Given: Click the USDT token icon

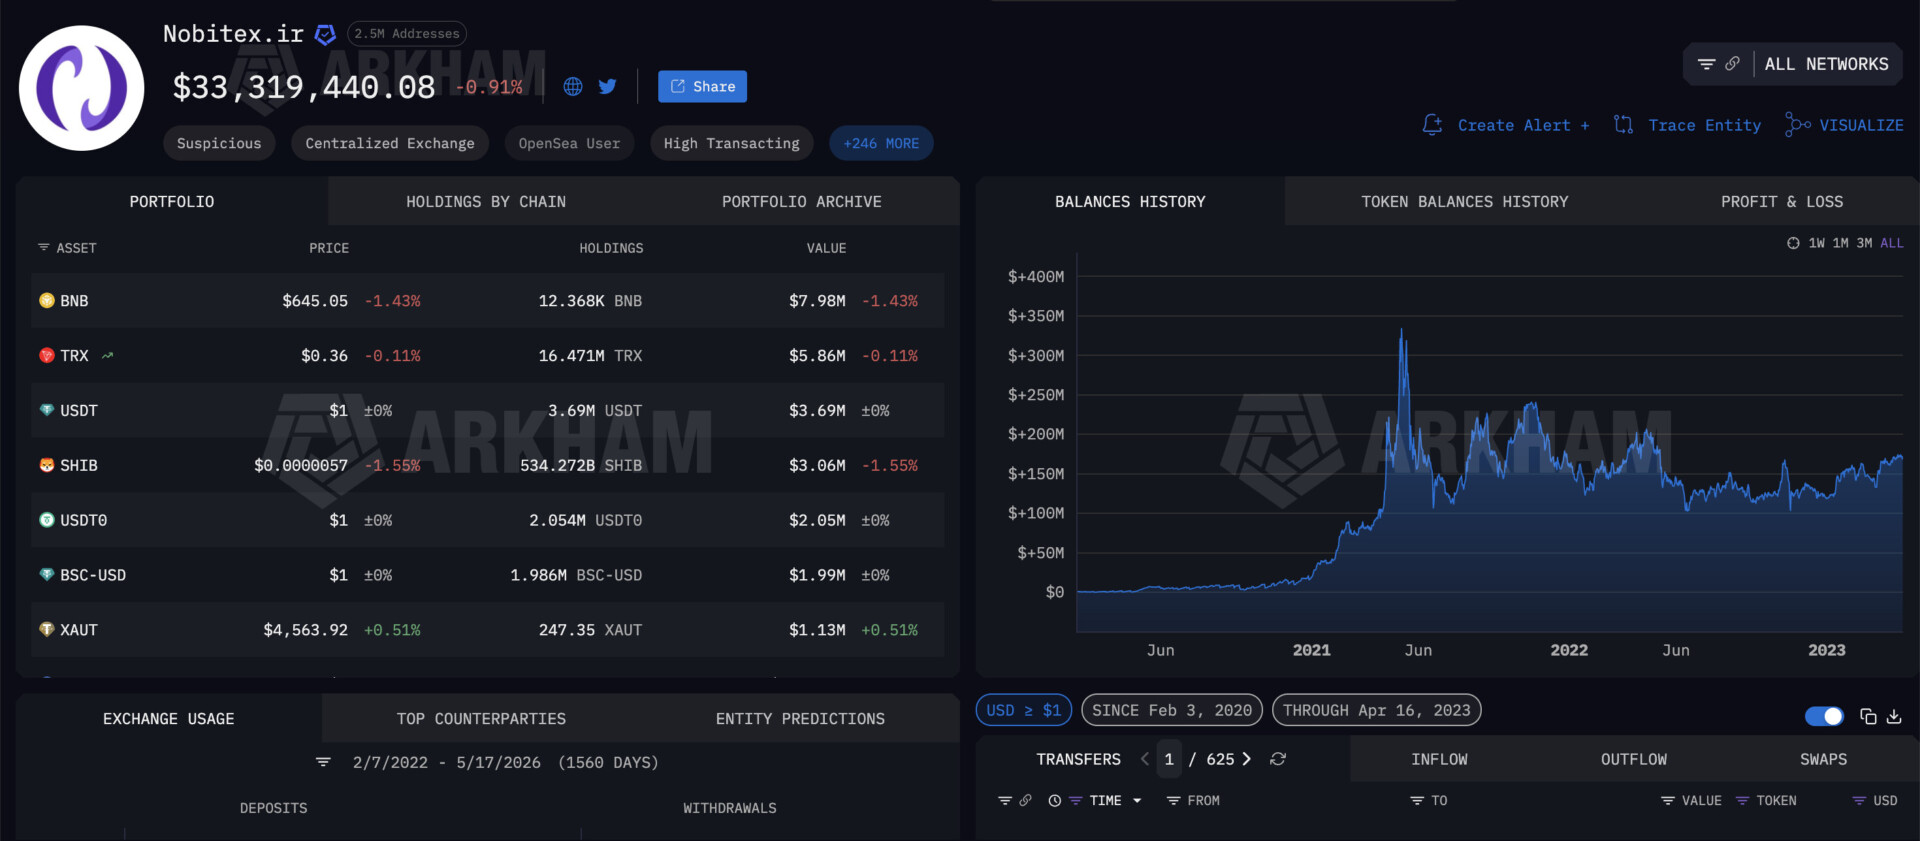Looking at the screenshot, I should click(x=46, y=410).
